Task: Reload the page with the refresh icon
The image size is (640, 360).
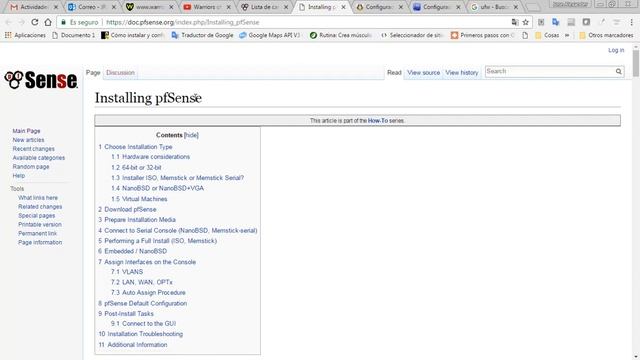Action: (35, 22)
